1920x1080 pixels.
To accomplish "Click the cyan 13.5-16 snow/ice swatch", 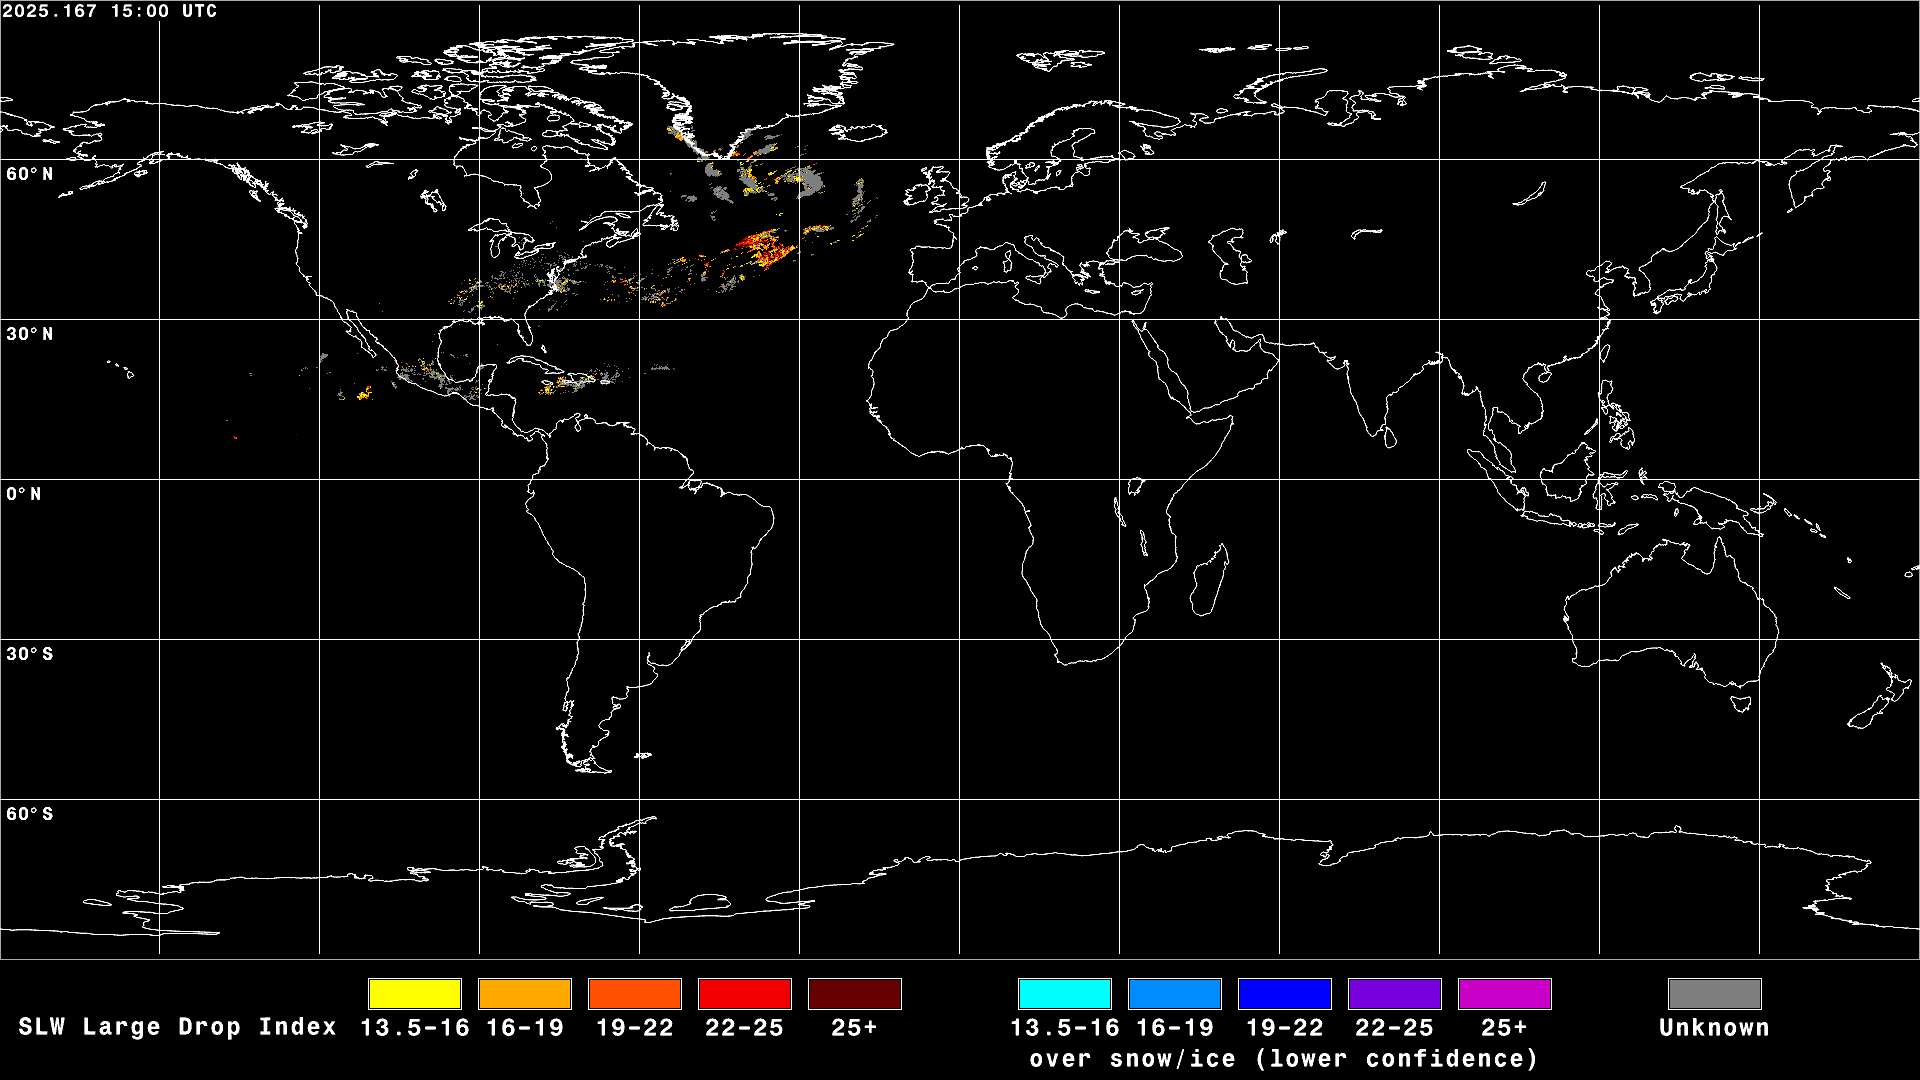I will 1065,994.
